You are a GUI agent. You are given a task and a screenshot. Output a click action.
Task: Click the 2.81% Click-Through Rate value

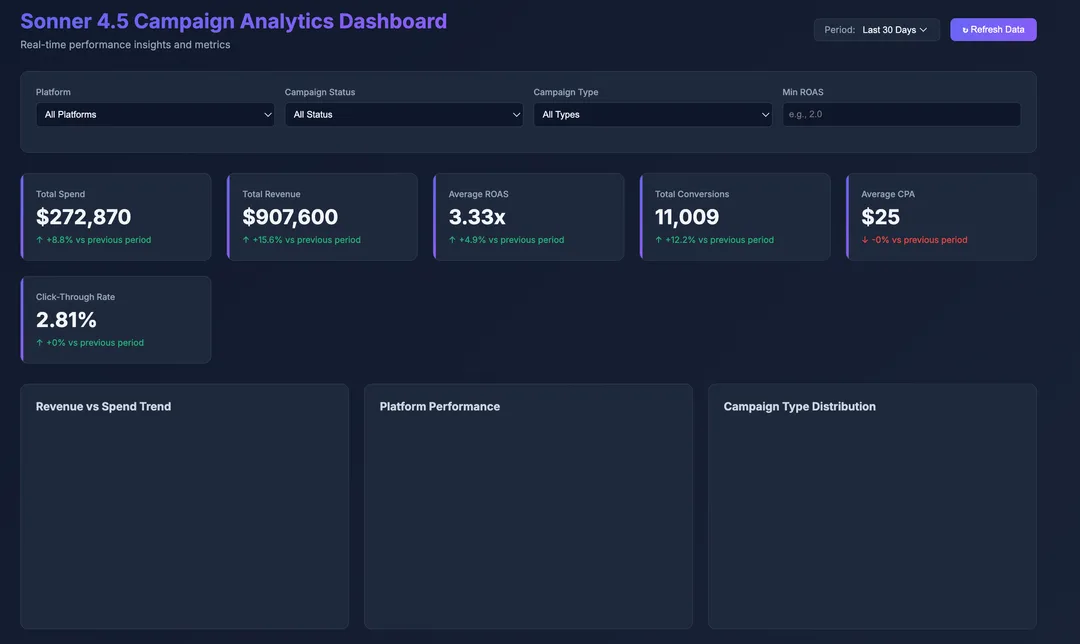[66, 320]
